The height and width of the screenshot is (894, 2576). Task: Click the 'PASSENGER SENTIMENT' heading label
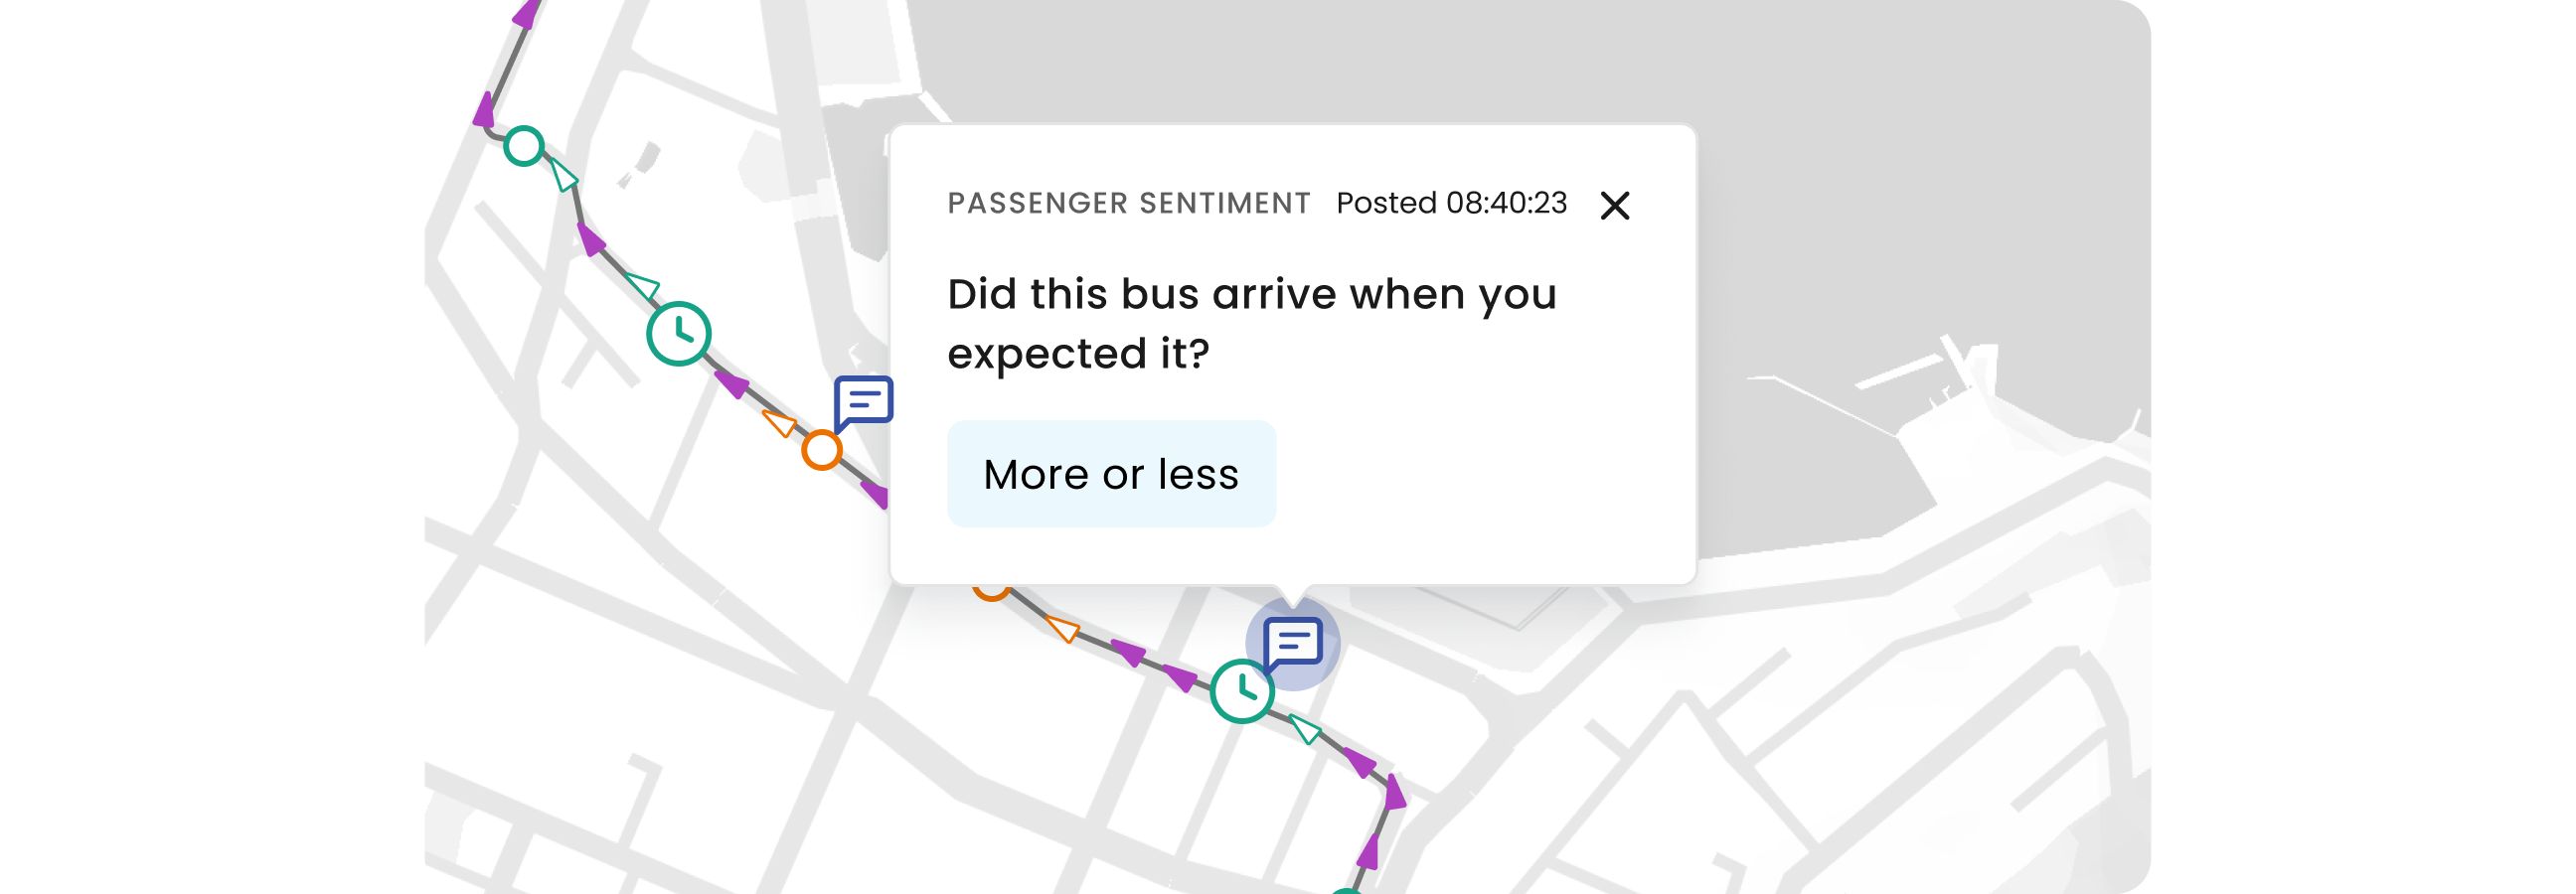[1128, 203]
